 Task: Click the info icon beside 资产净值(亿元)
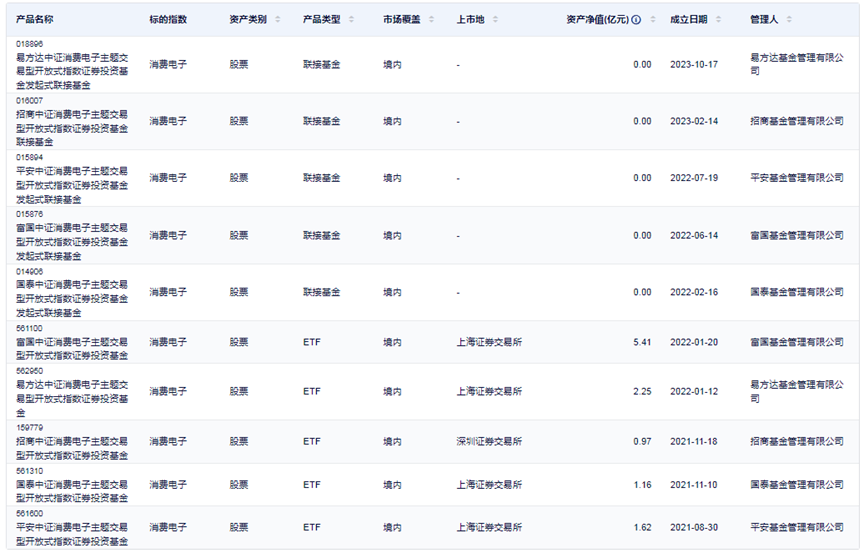(x=636, y=20)
